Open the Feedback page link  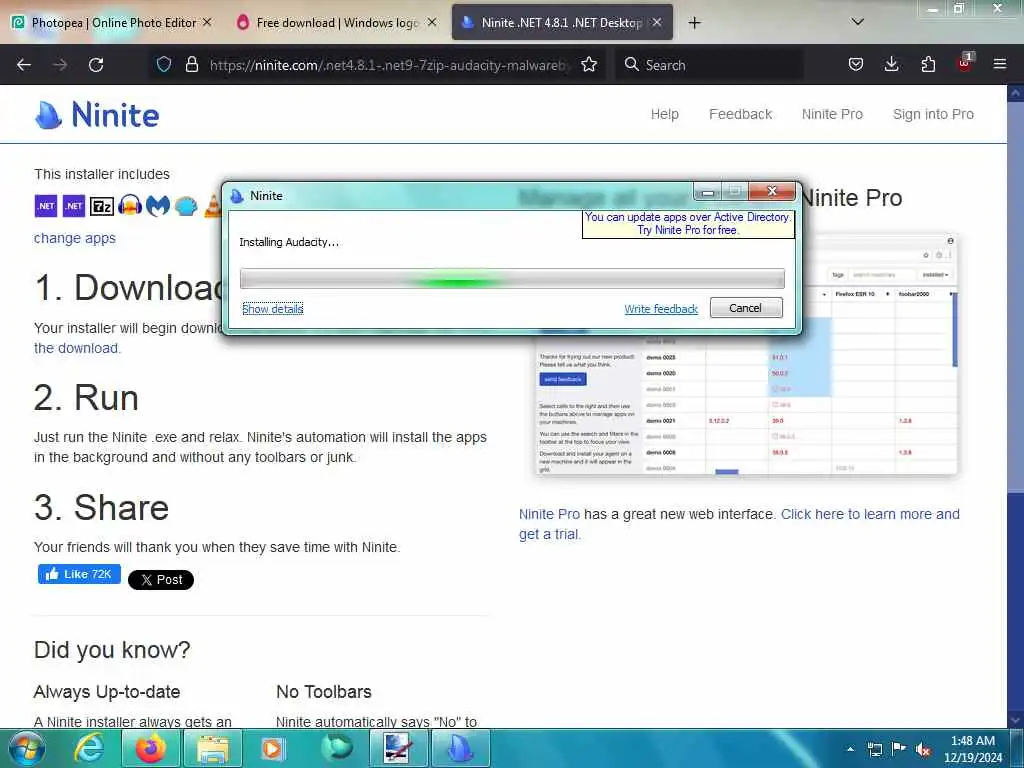(x=741, y=114)
